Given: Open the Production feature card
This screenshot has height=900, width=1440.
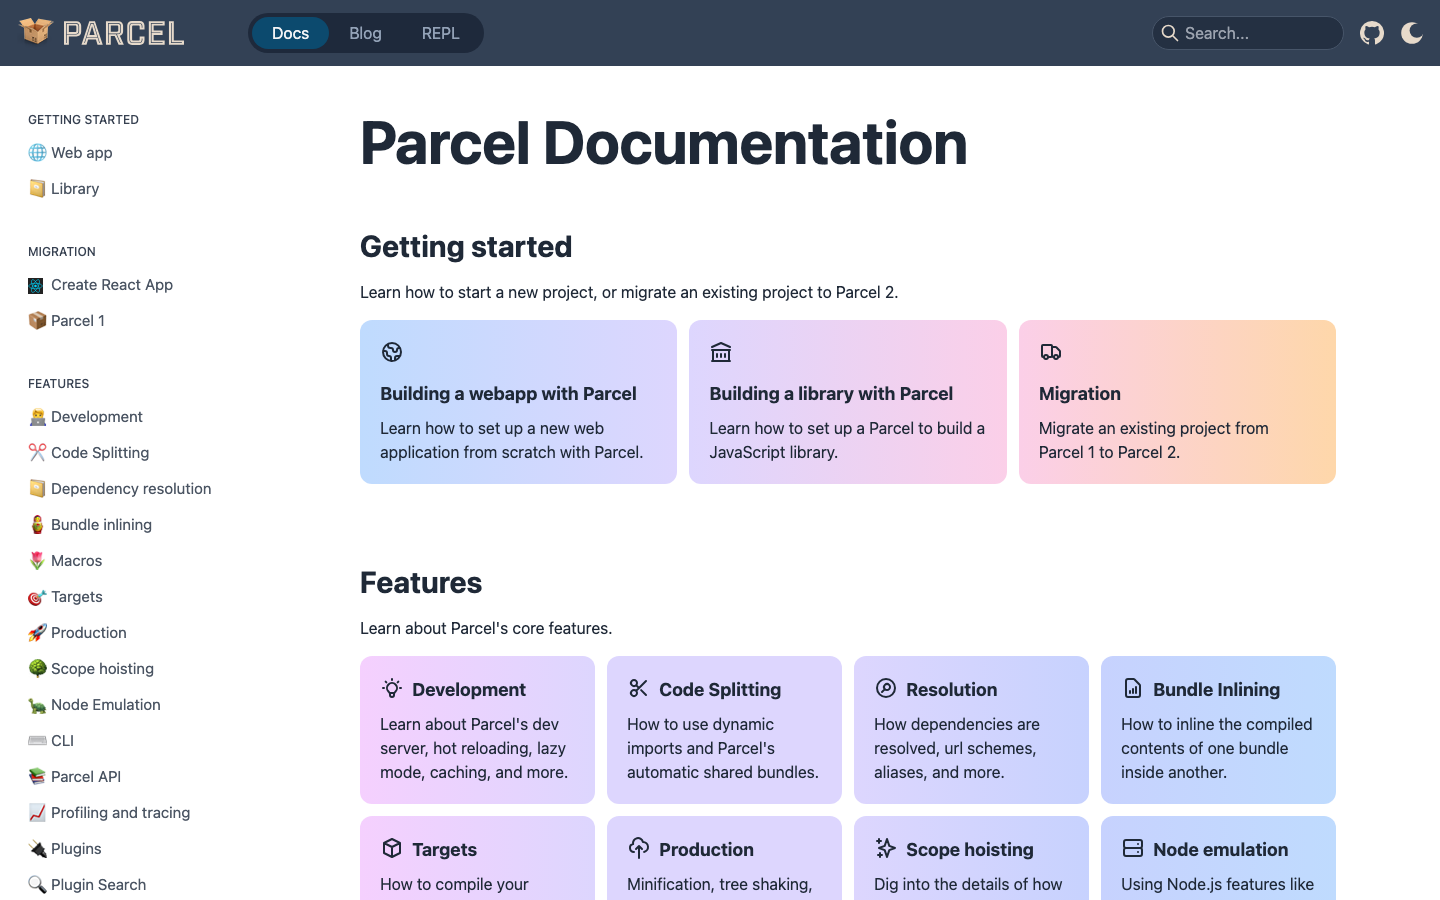Looking at the screenshot, I should (724, 858).
